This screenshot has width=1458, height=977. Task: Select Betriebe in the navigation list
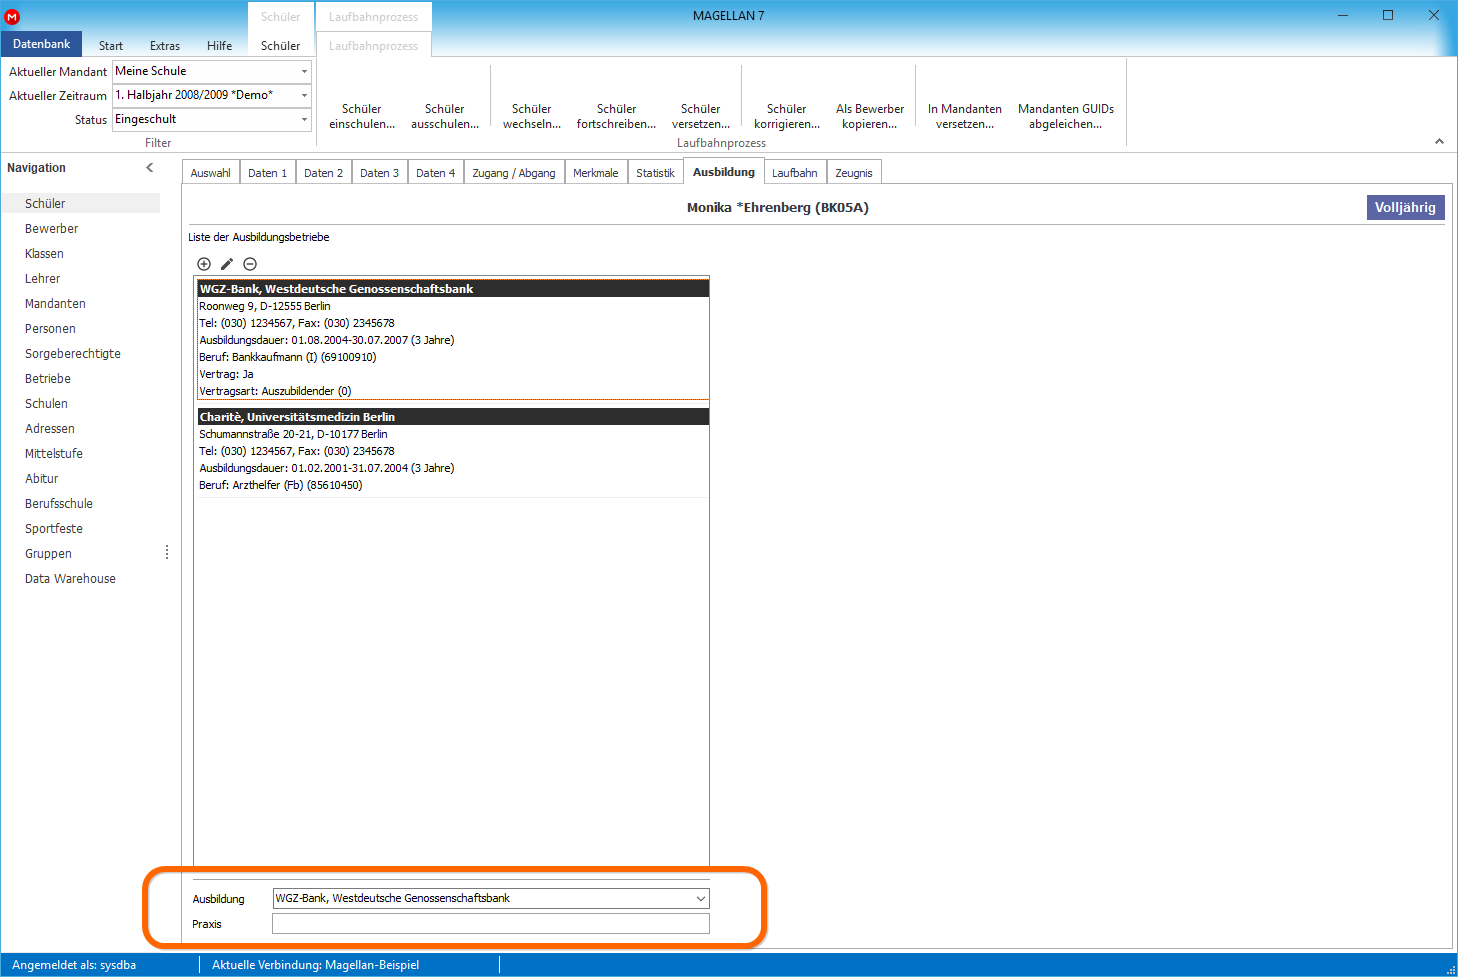click(48, 379)
